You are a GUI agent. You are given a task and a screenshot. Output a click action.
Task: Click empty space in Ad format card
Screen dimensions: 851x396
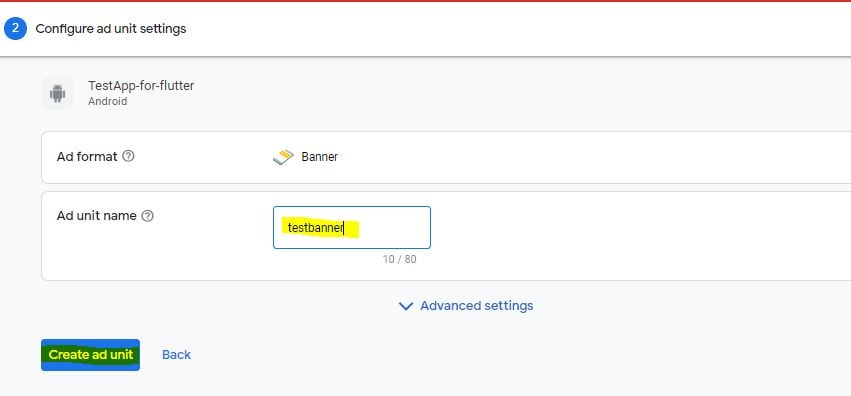coord(597,157)
